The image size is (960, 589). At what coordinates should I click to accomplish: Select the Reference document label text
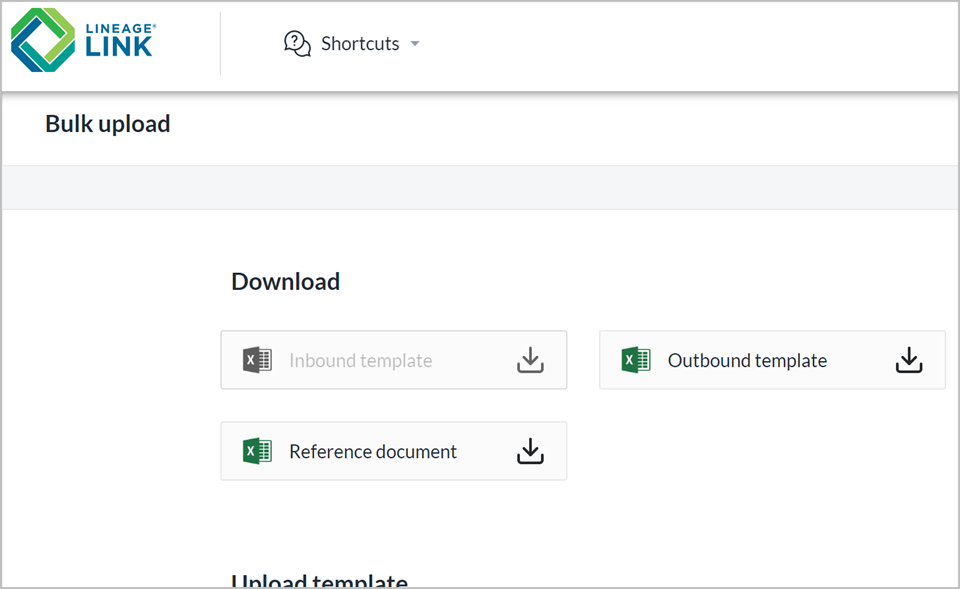[x=373, y=452]
